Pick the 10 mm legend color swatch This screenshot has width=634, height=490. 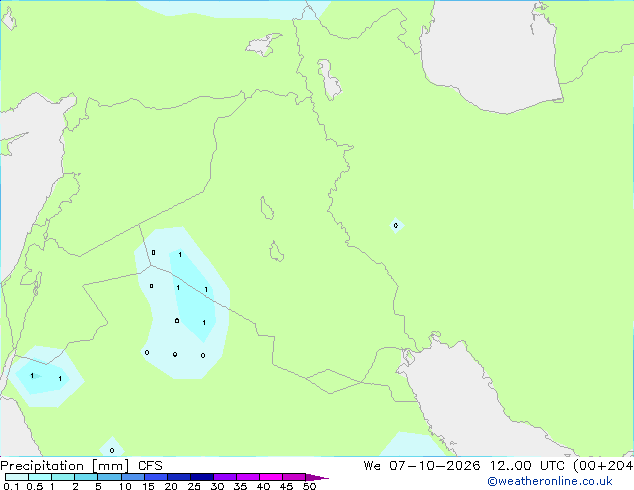[x=133, y=477]
